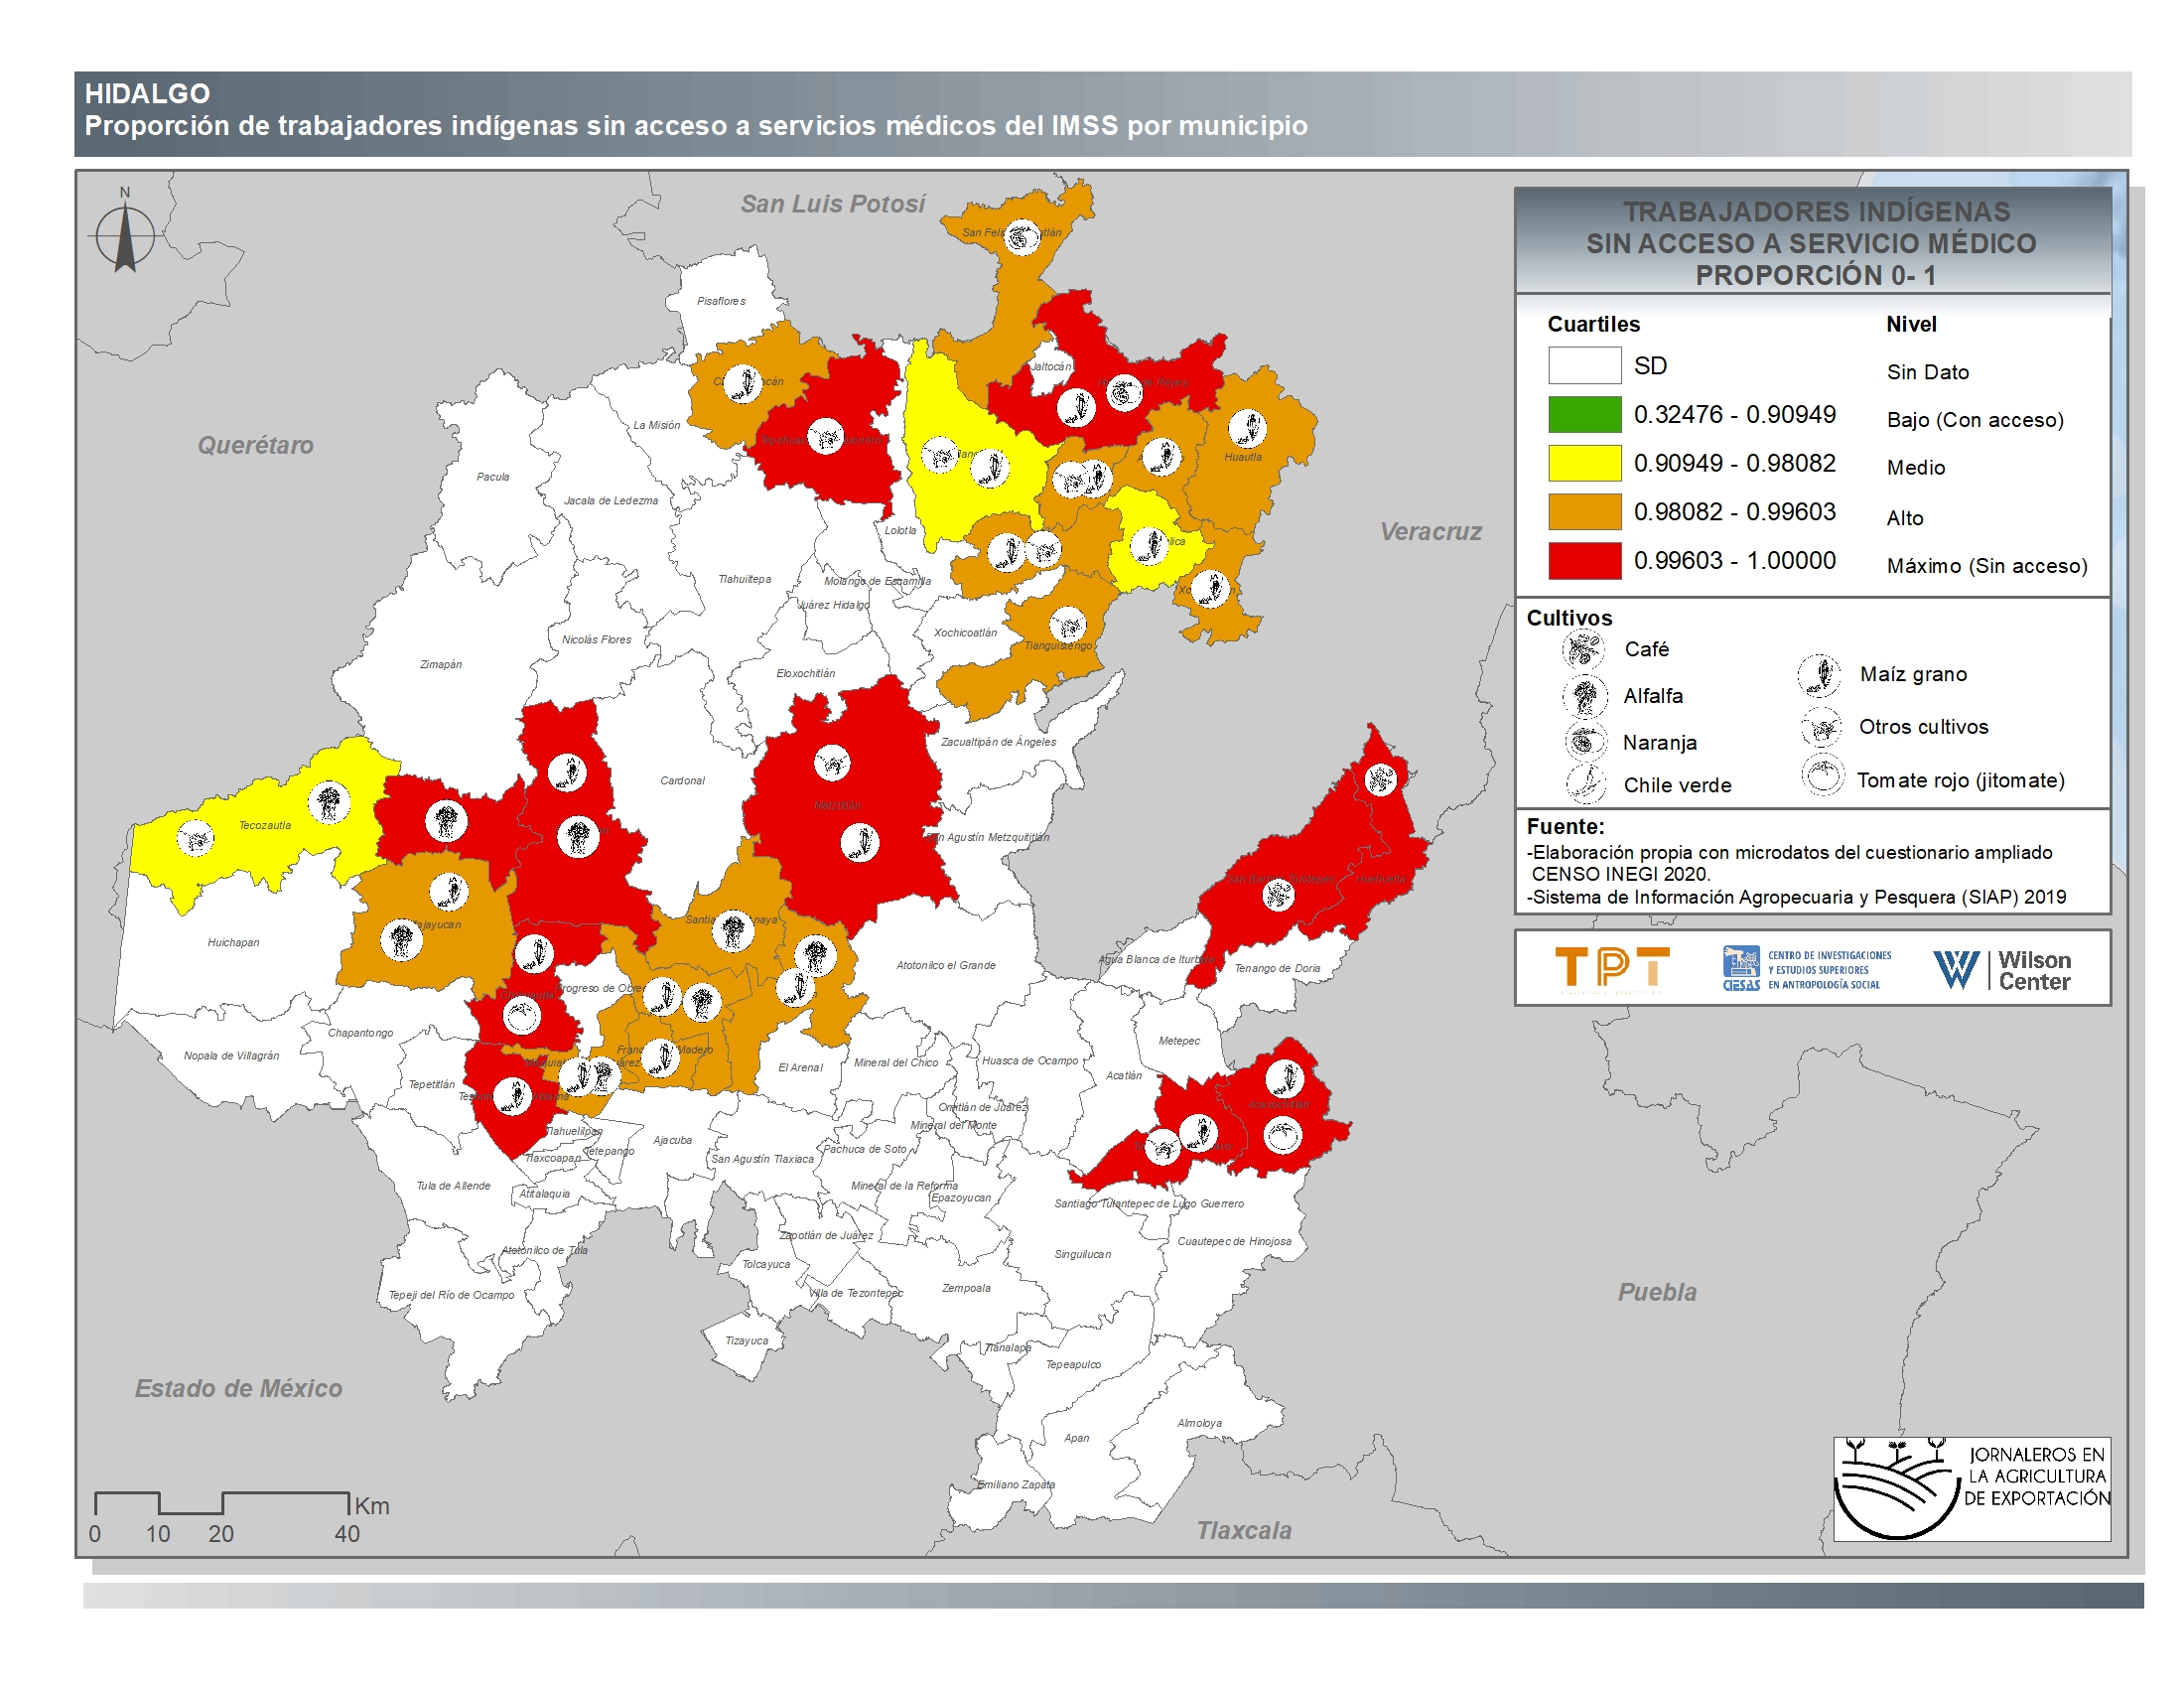Click the Naranja crop legend icon
The height and width of the screenshot is (1688, 2184).
pos(1585,742)
